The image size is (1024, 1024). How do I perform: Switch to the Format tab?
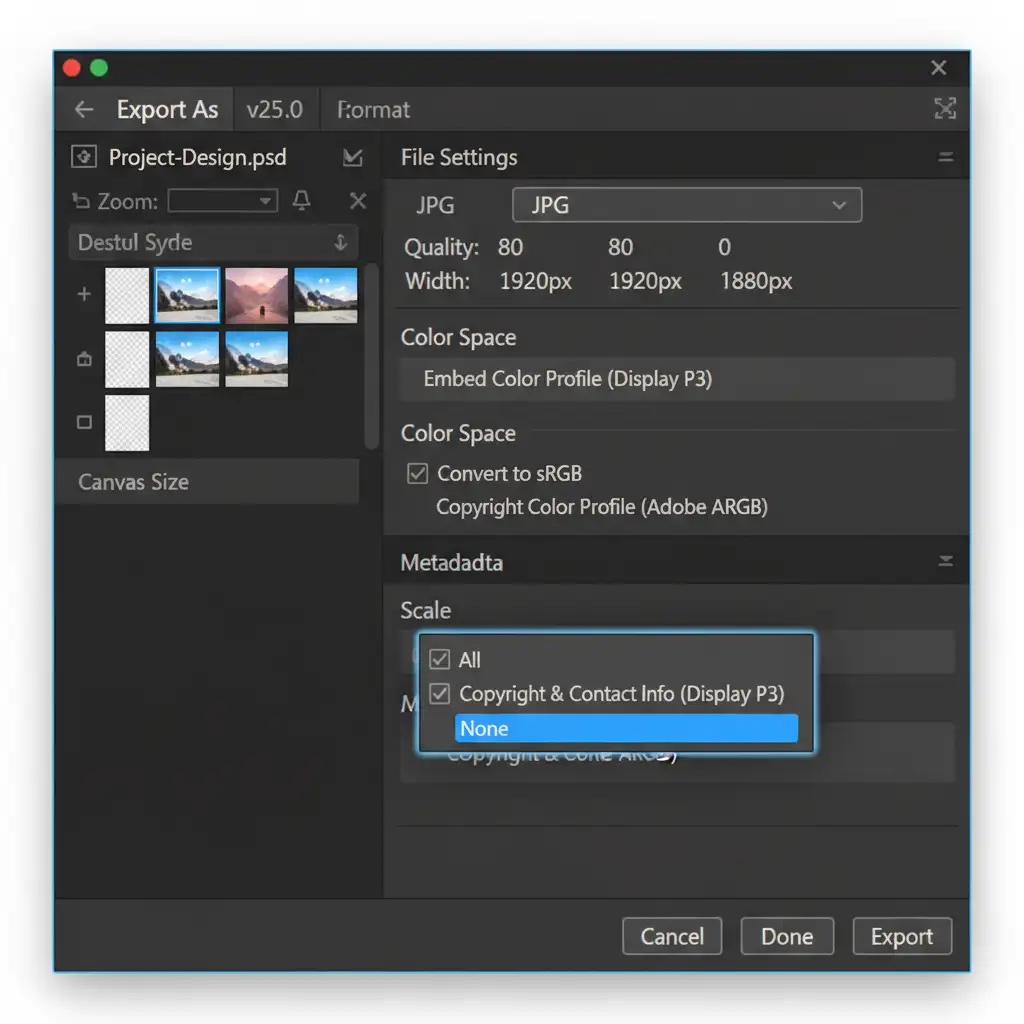(x=374, y=110)
